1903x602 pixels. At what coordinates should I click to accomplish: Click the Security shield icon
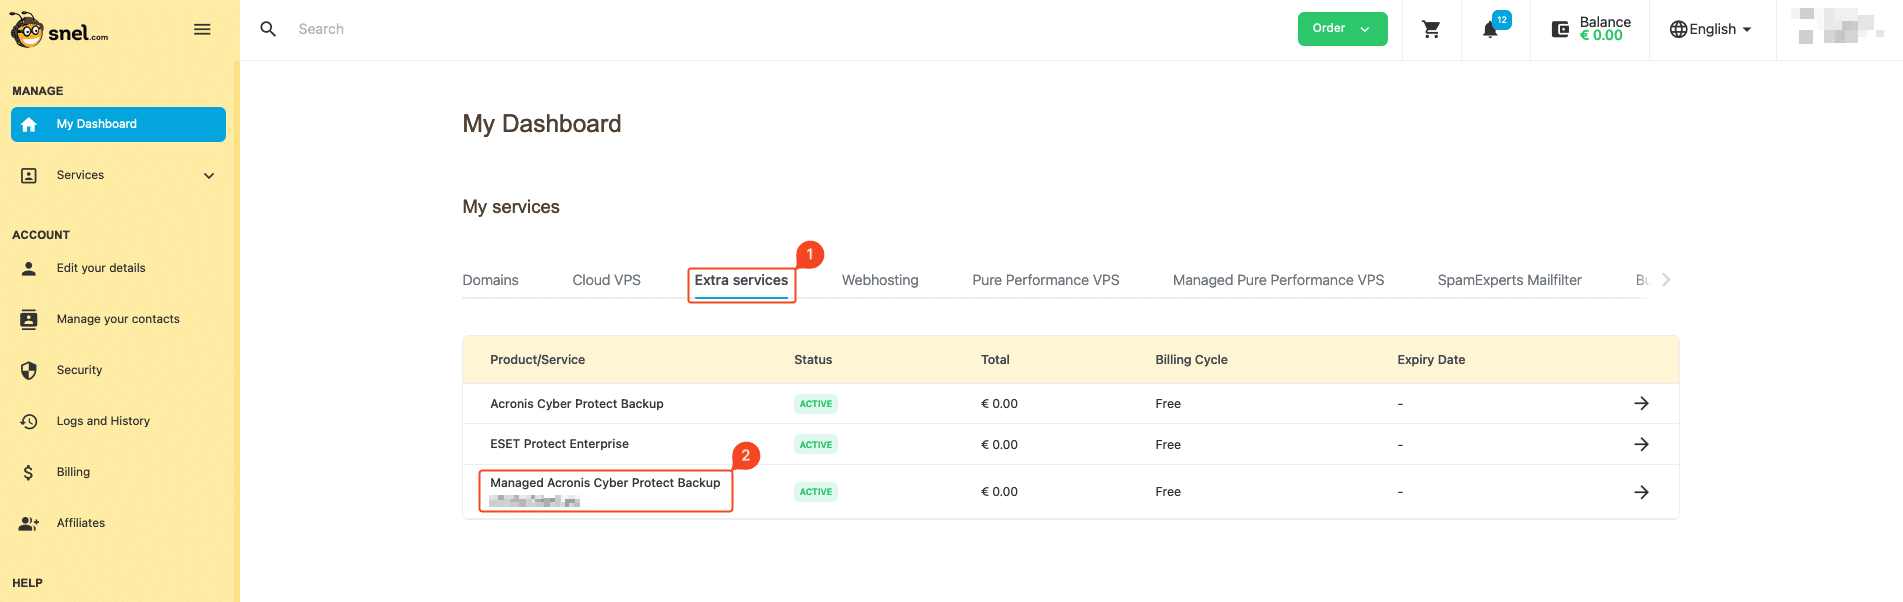[x=29, y=370]
